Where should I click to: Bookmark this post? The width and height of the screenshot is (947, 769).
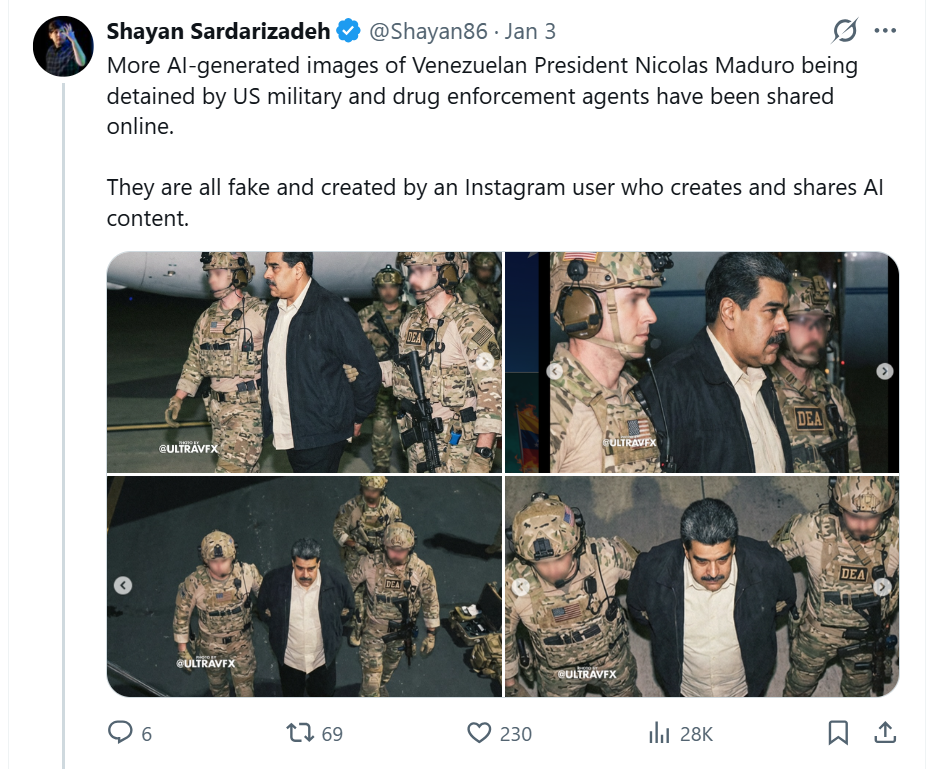838,733
